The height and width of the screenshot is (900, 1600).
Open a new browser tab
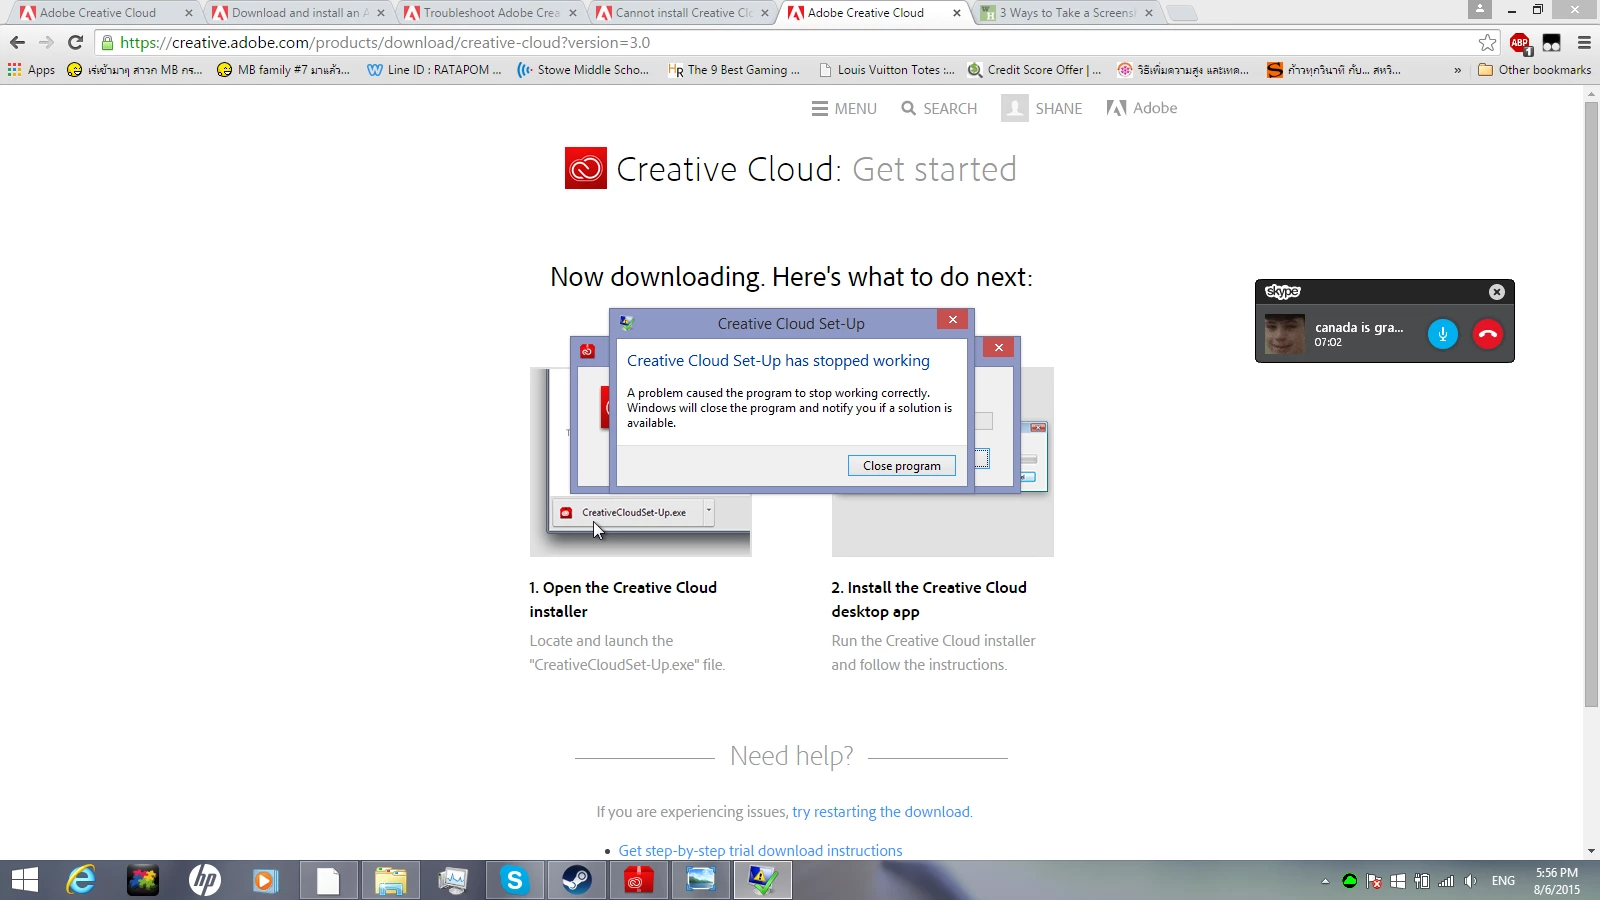point(1181,13)
